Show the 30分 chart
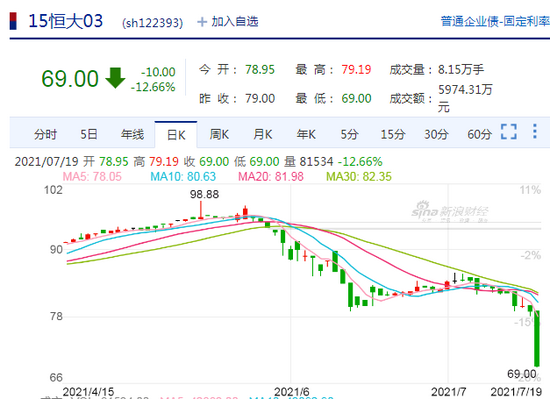The width and height of the screenshot is (550, 399). coord(436,134)
